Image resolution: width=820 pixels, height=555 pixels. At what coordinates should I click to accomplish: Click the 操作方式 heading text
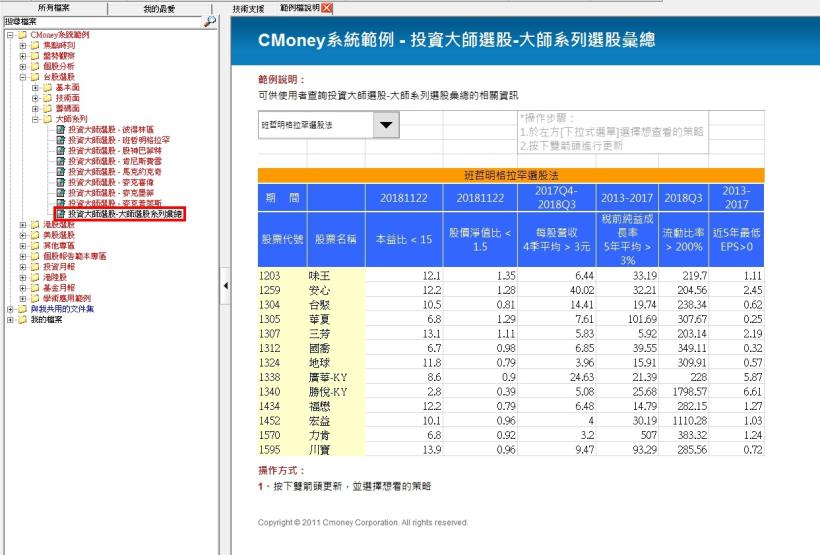click(x=281, y=470)
